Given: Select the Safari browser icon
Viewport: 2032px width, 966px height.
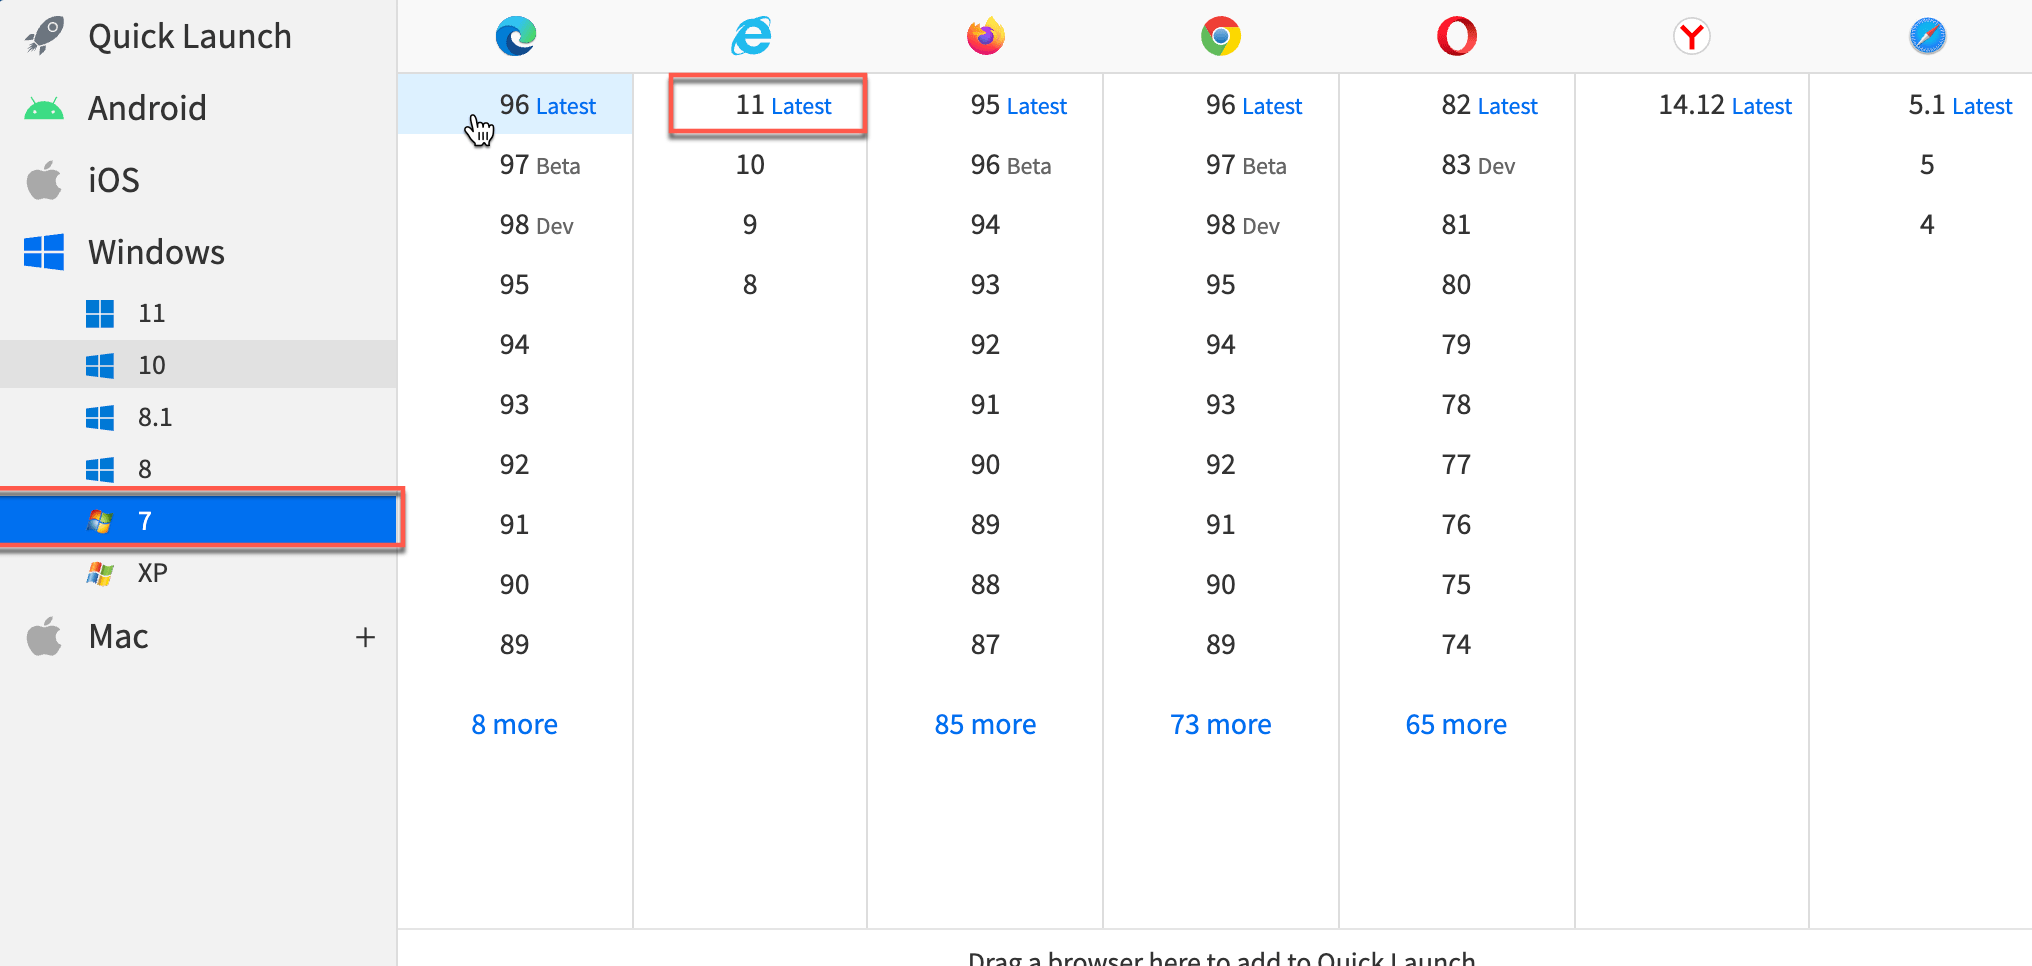Looking at the screenshot, I should tap(1926, 35).
